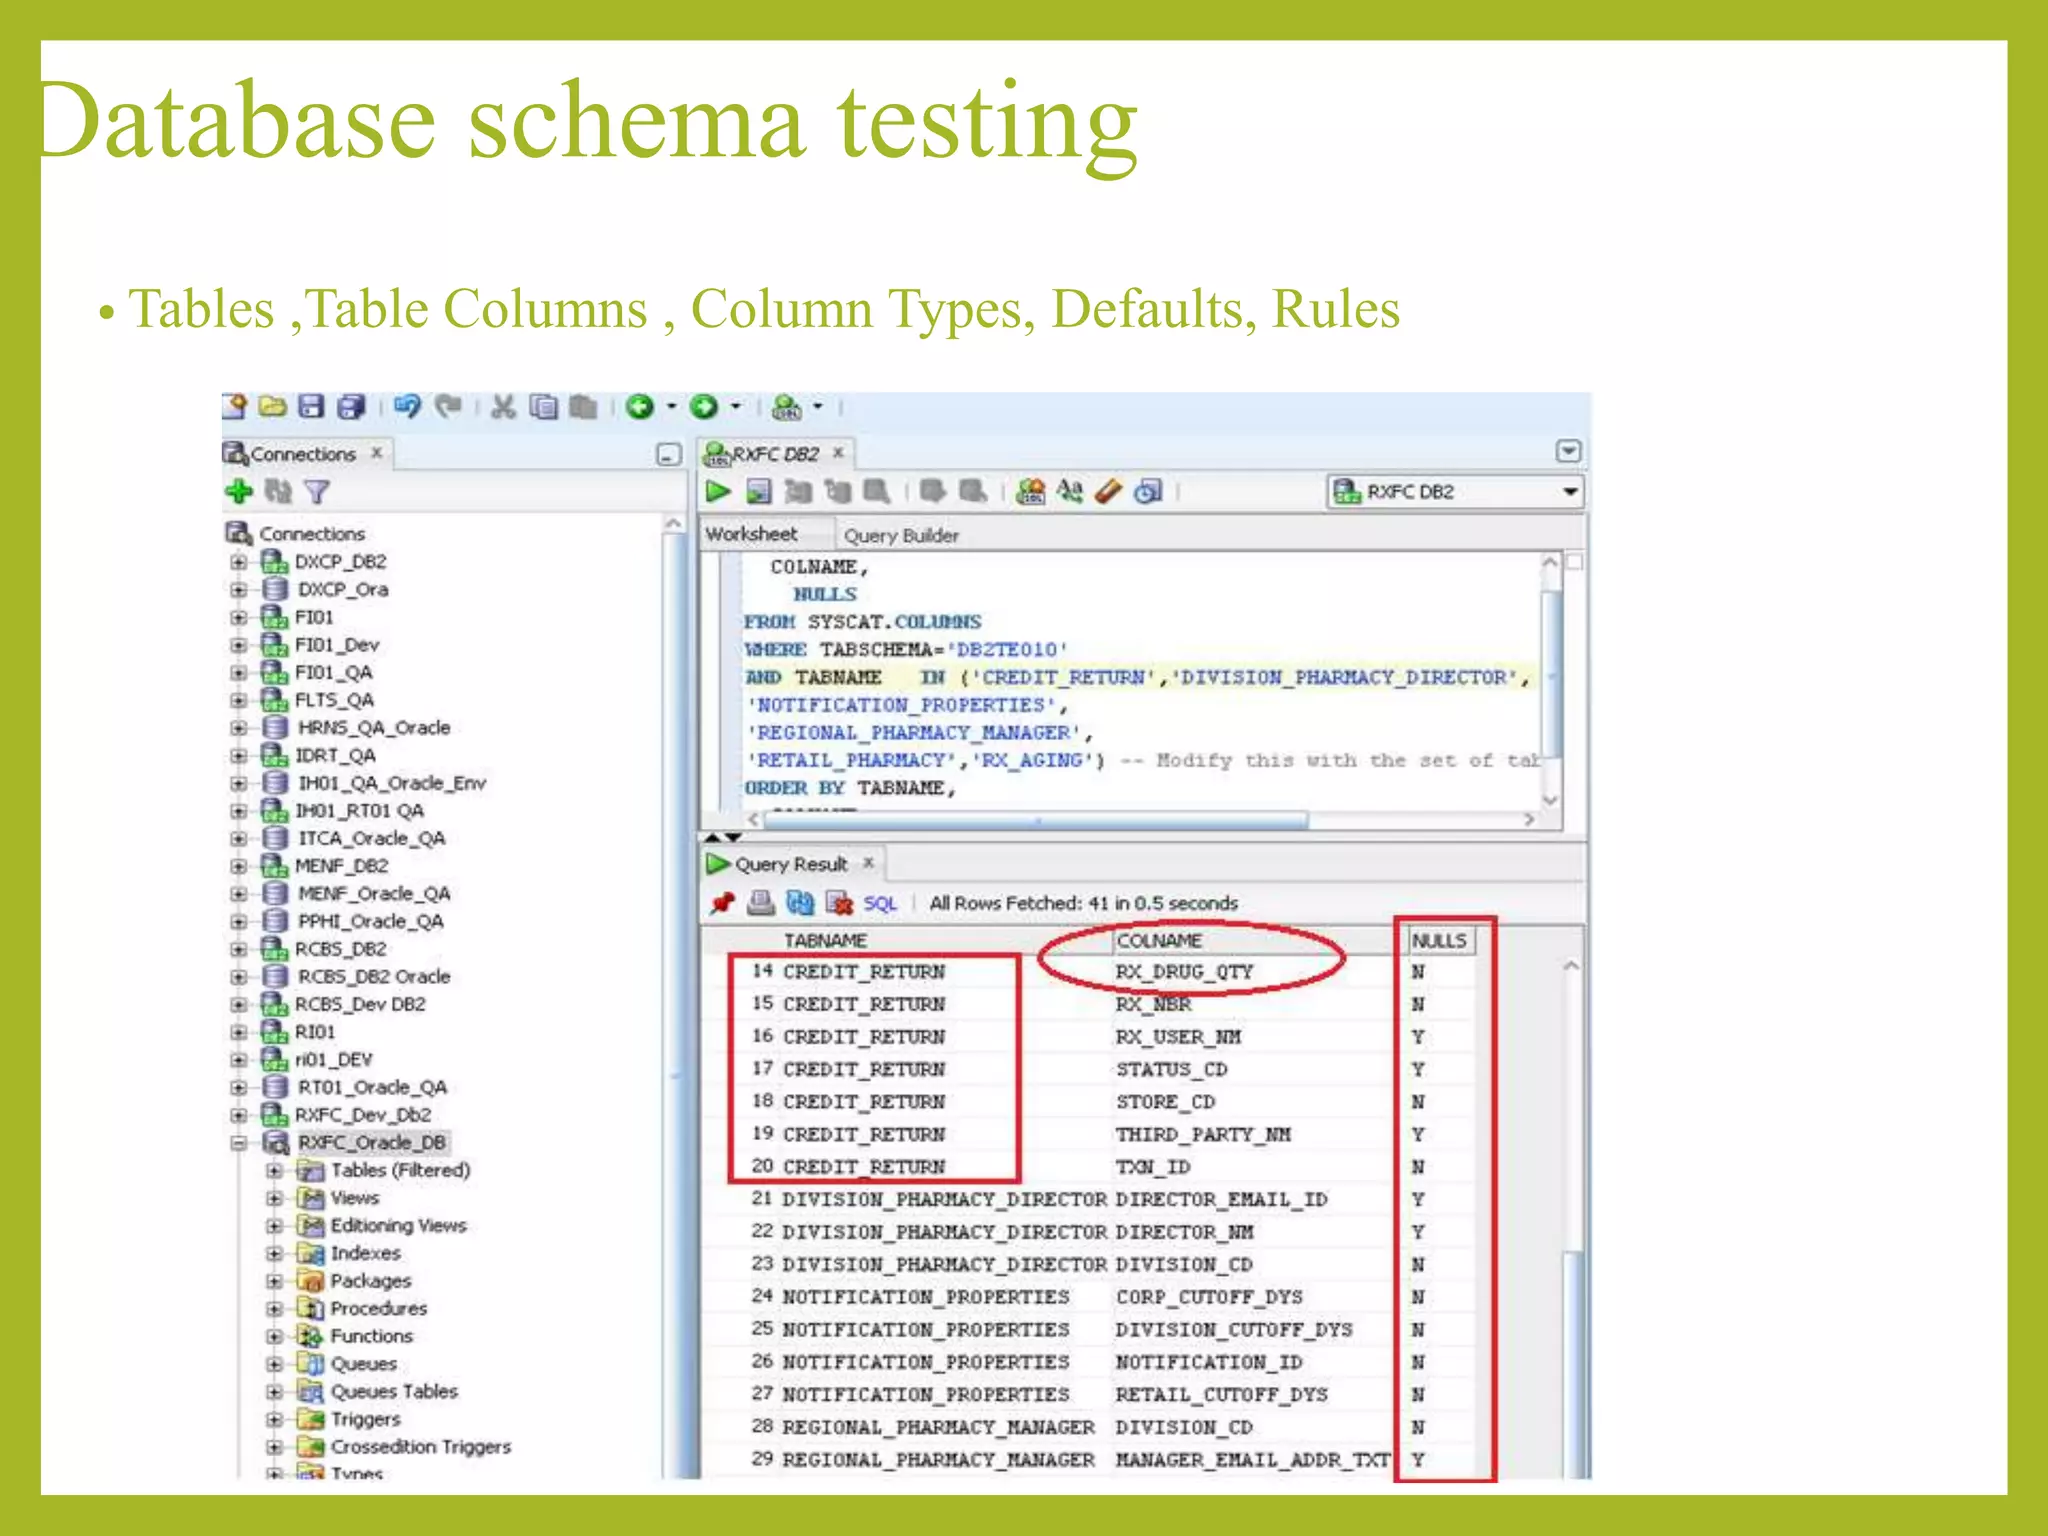Image resolution: width=2048 pixels, height=1536 pixels.
Task: Open SQL History from the worksheet toolbar
Action: tap(1149, 491)
